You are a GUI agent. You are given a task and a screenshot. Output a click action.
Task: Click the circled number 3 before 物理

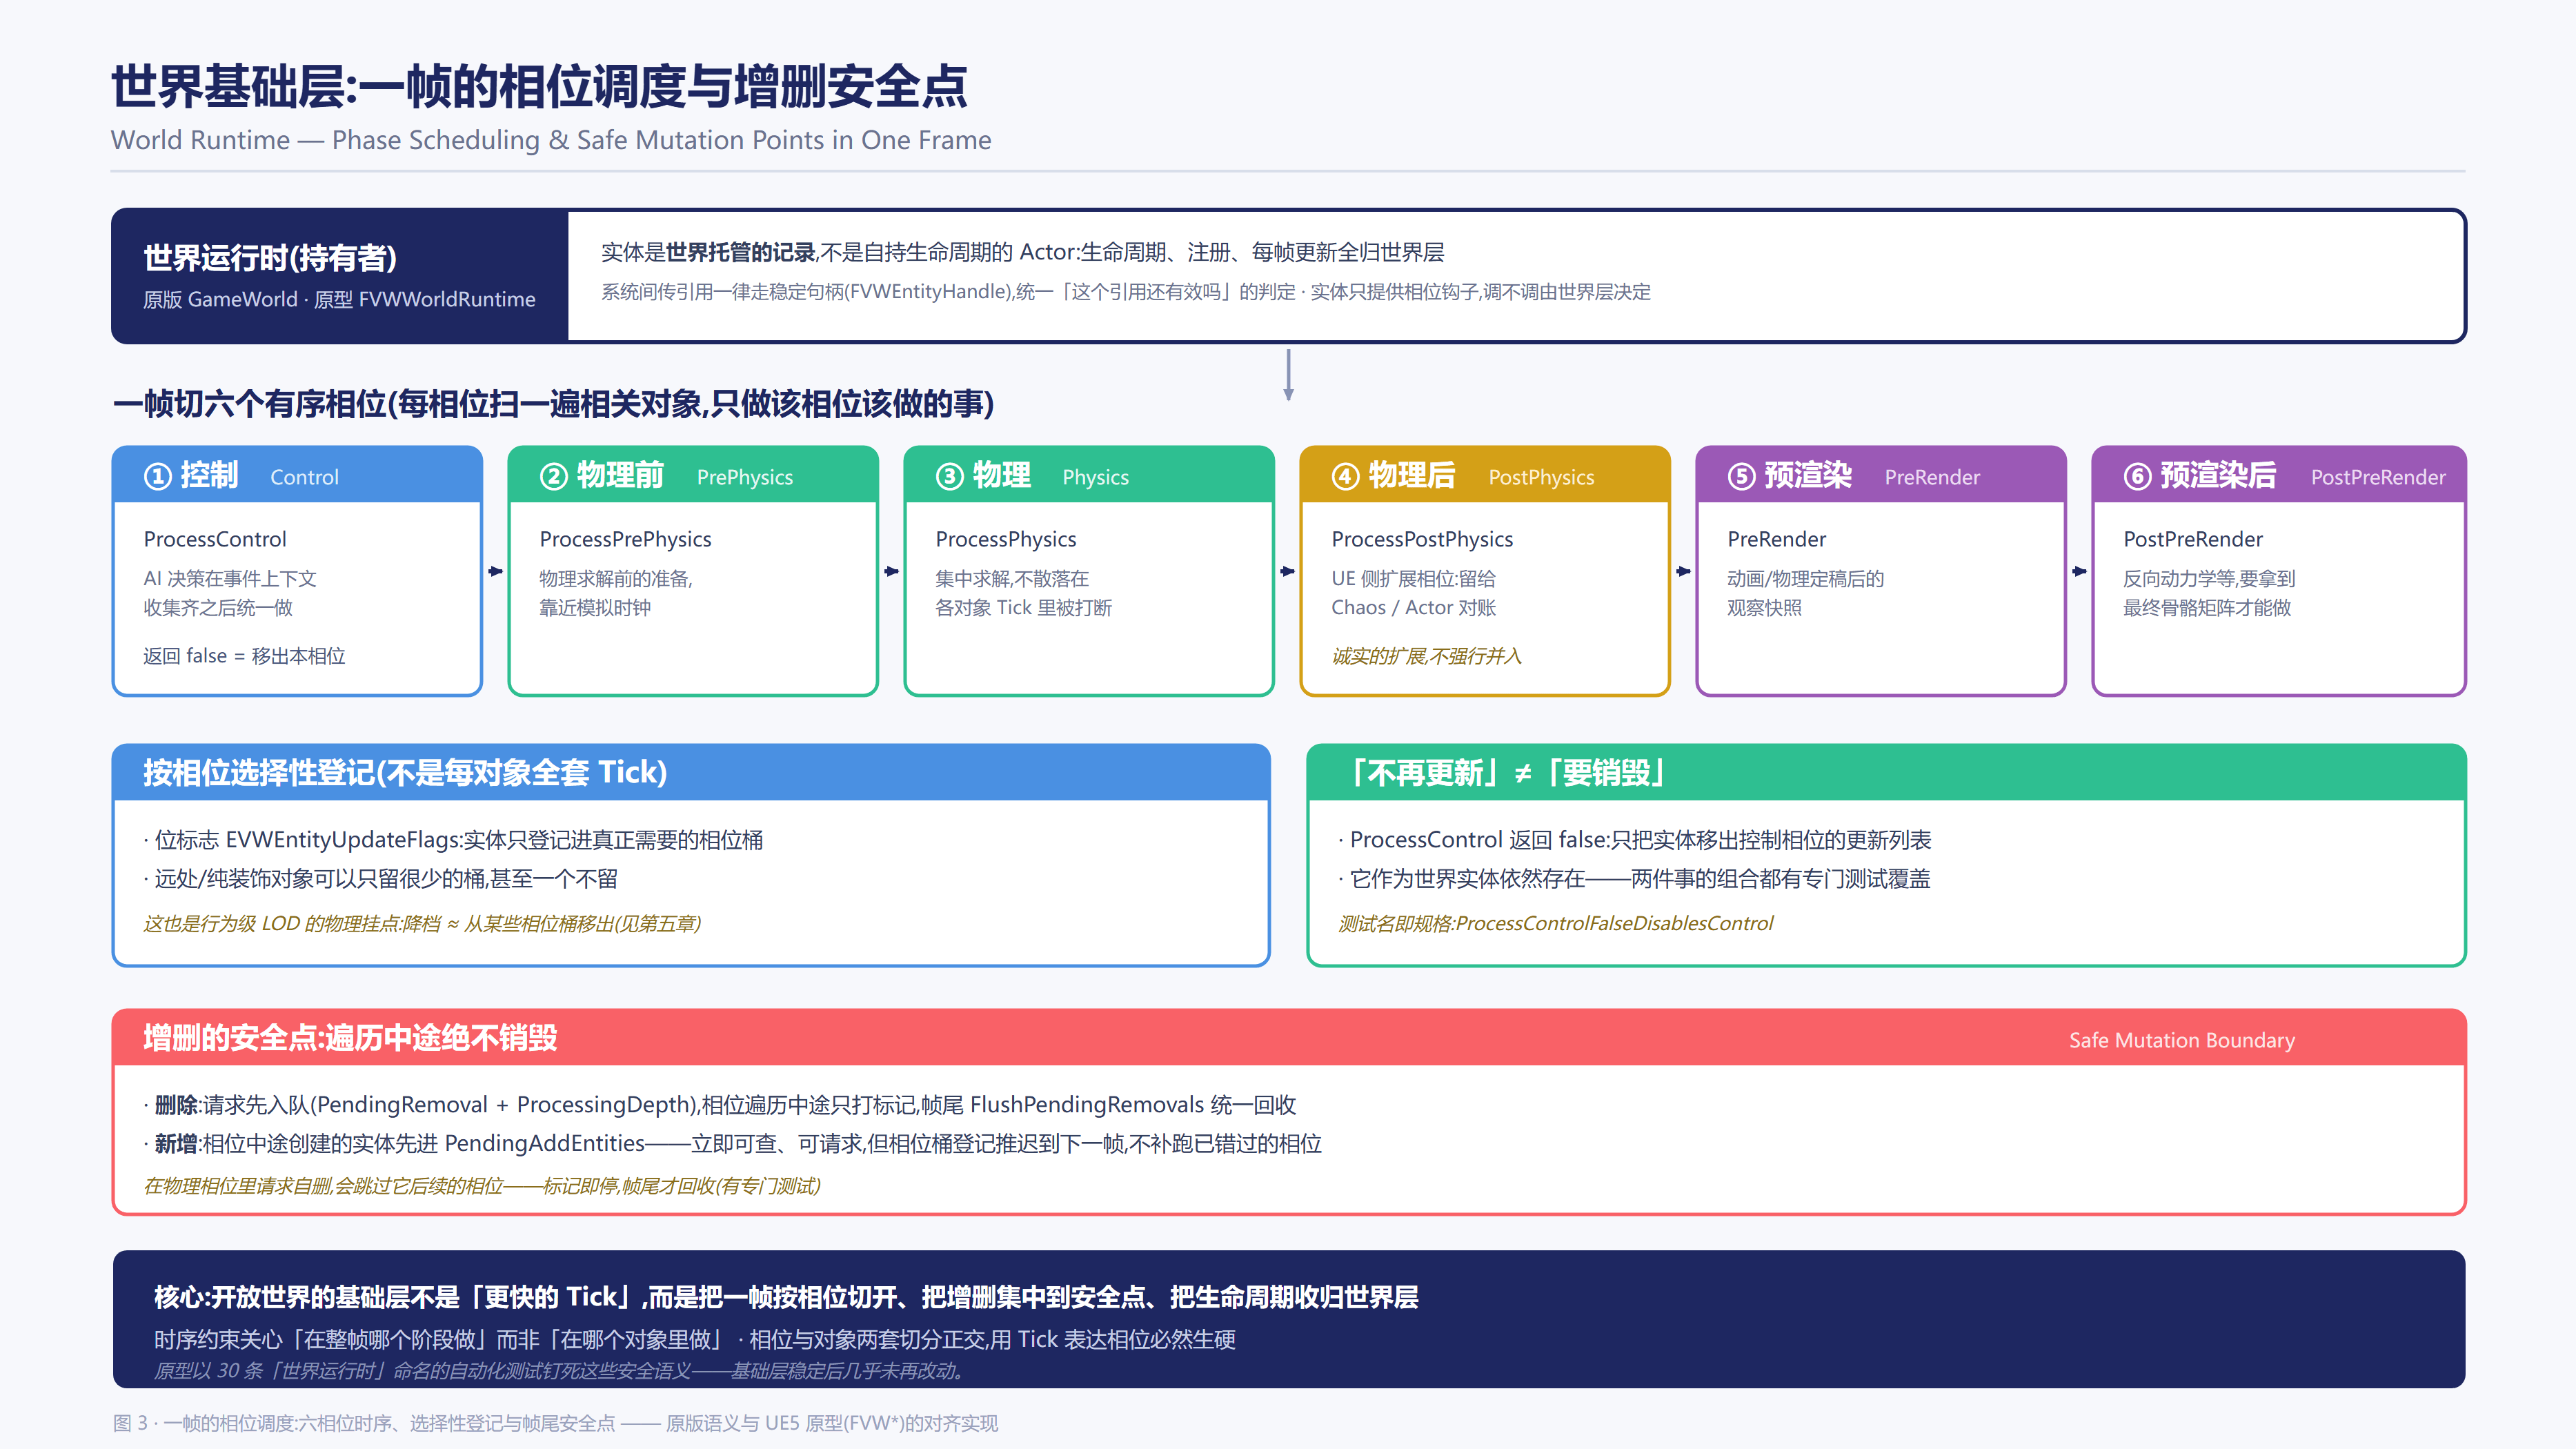(x=949, y=476)
